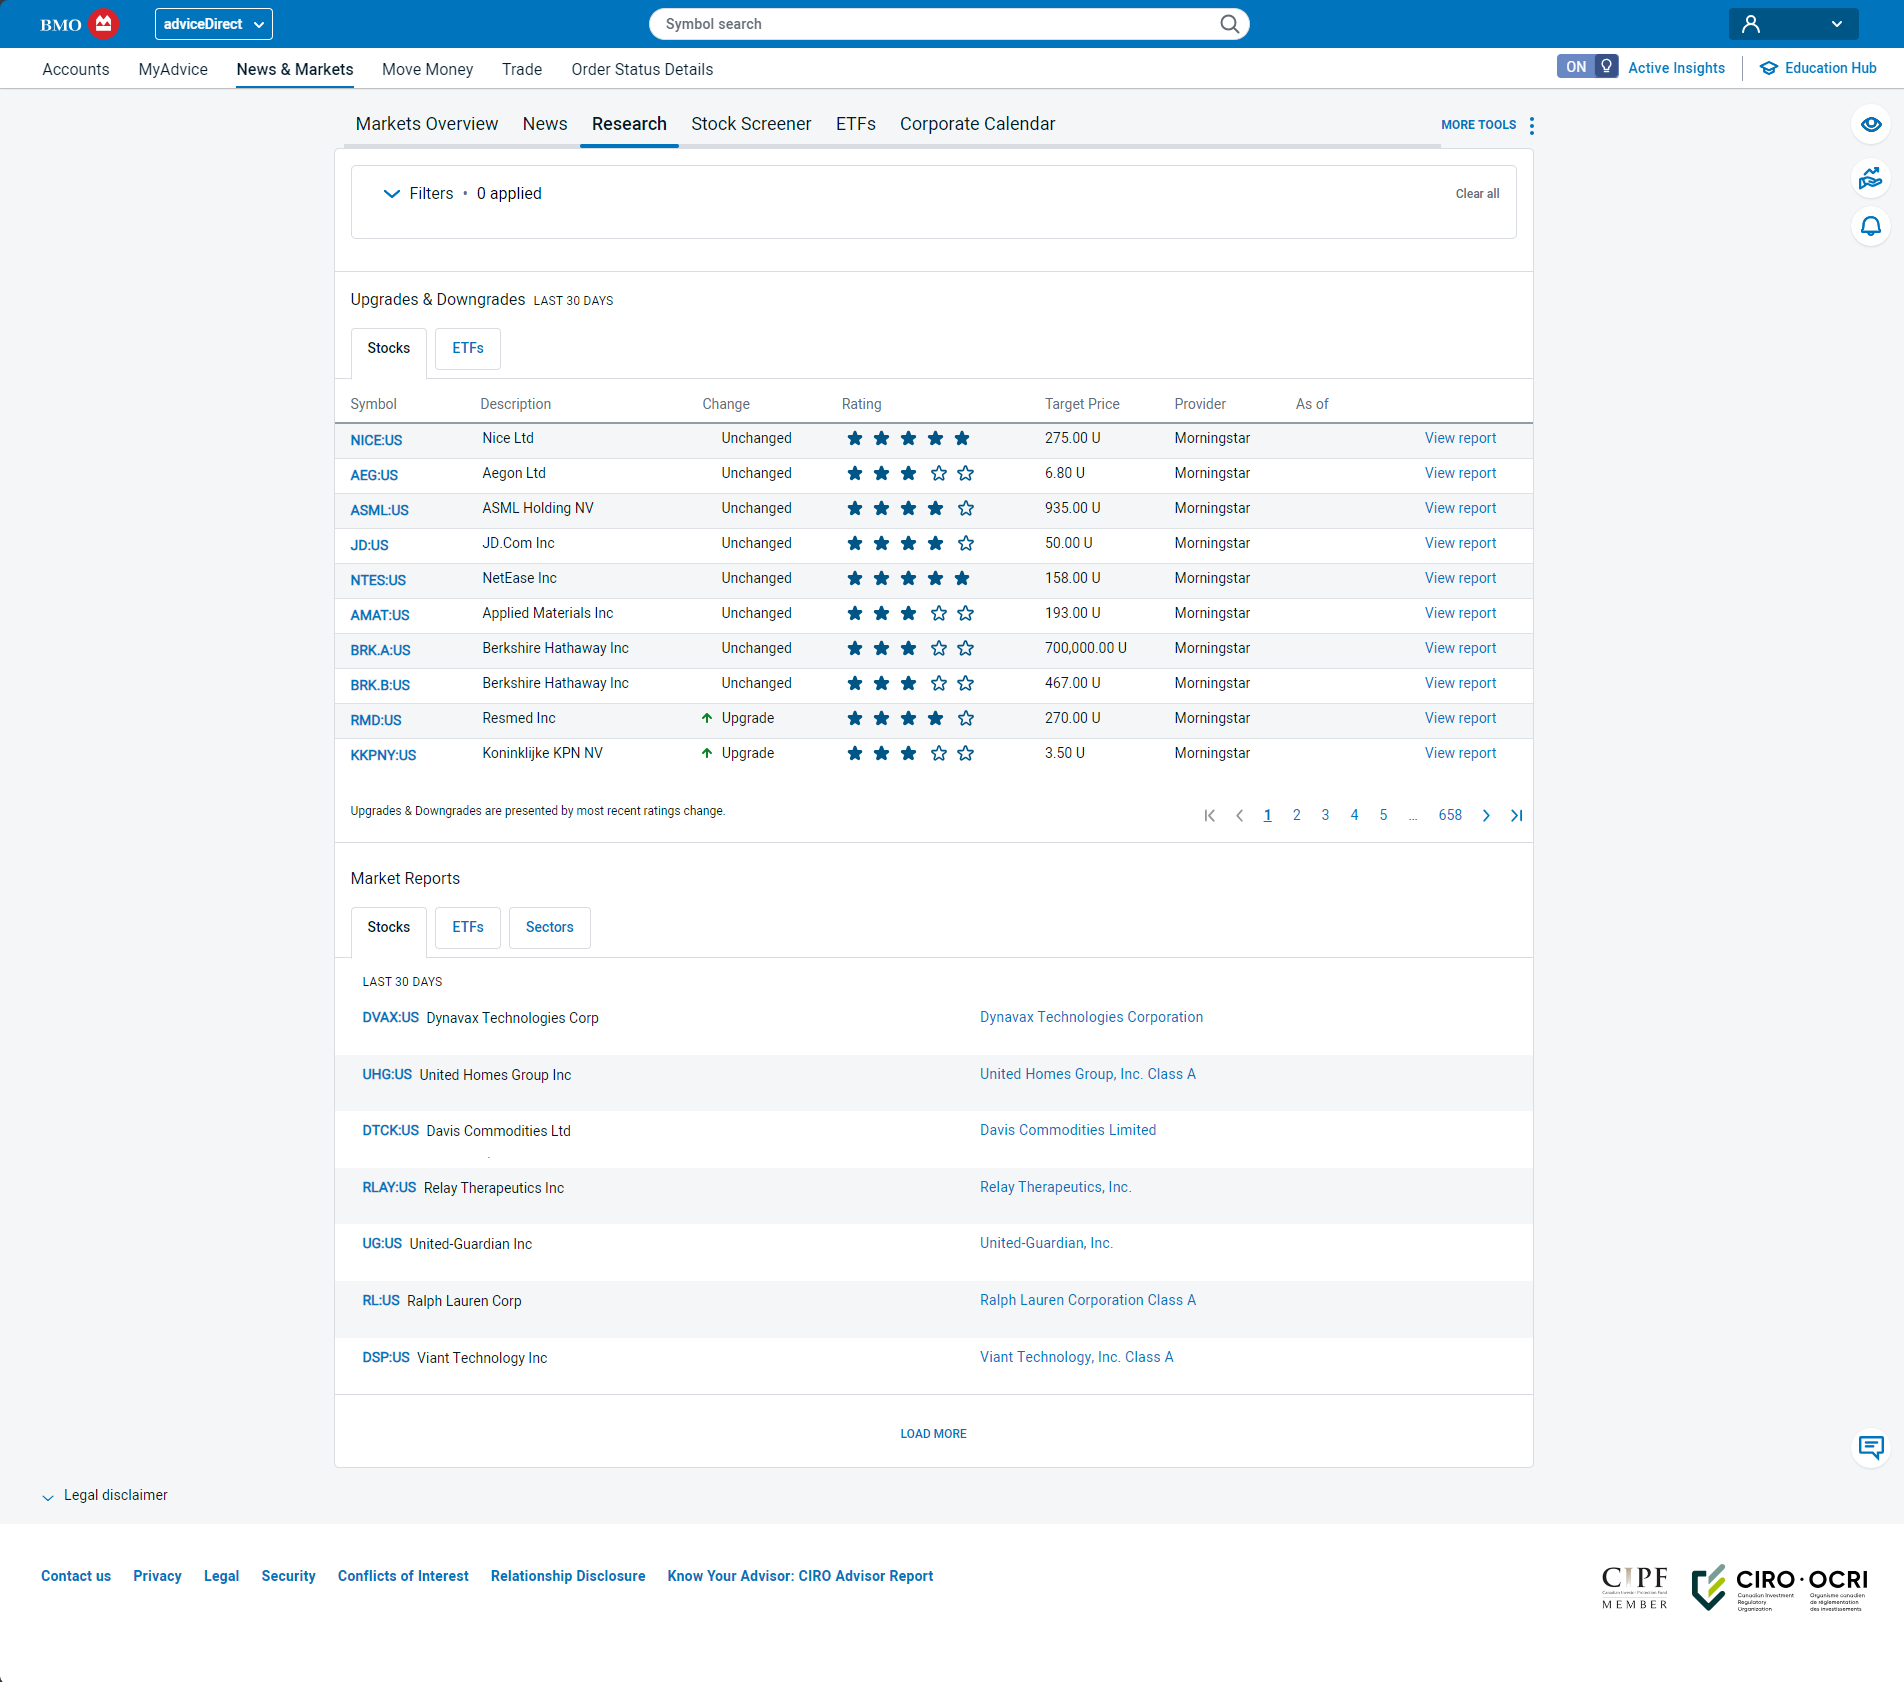Click the Nice Ltd star rating
Viewport: 1904px width, 1682px height.
(x=908, y=439)
